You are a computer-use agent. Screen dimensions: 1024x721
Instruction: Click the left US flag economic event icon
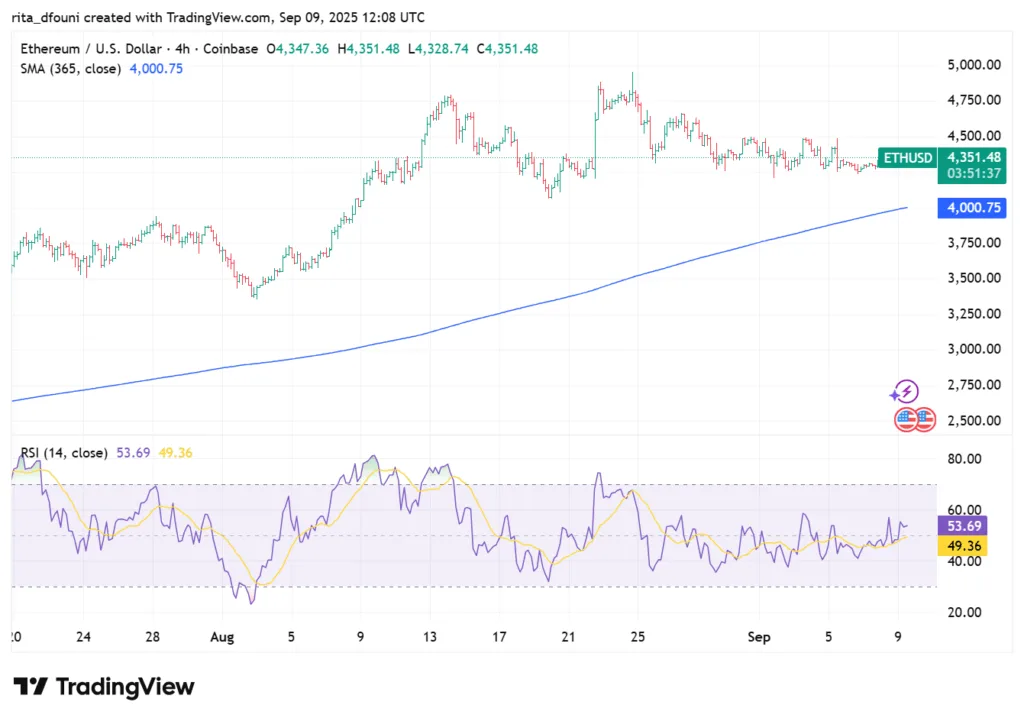[x=906, y=420]
